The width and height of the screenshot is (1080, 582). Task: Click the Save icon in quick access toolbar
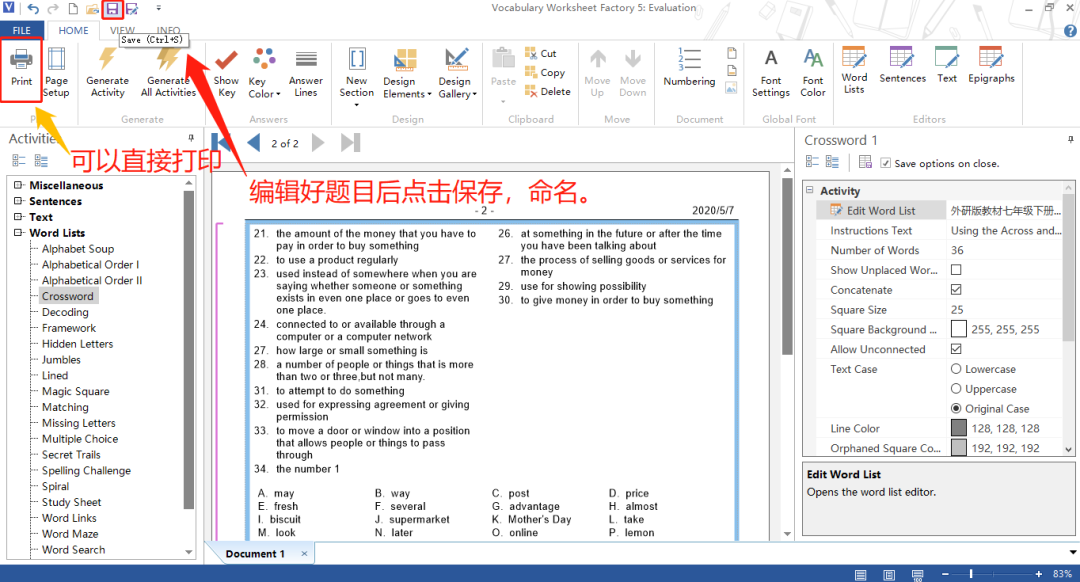click(112, 9)
